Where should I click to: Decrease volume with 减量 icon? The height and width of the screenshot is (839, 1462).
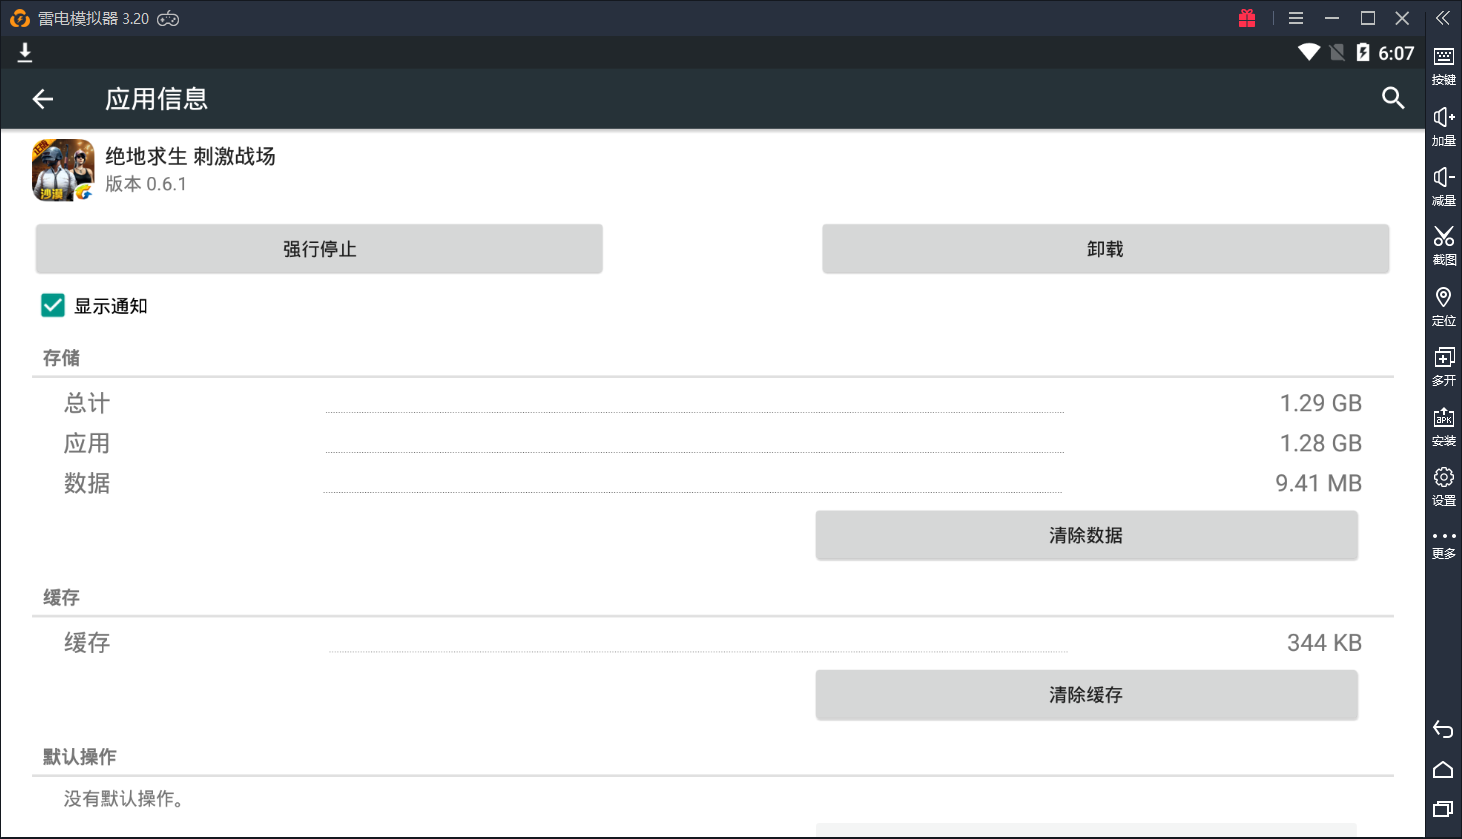(x=1443, y=185)
